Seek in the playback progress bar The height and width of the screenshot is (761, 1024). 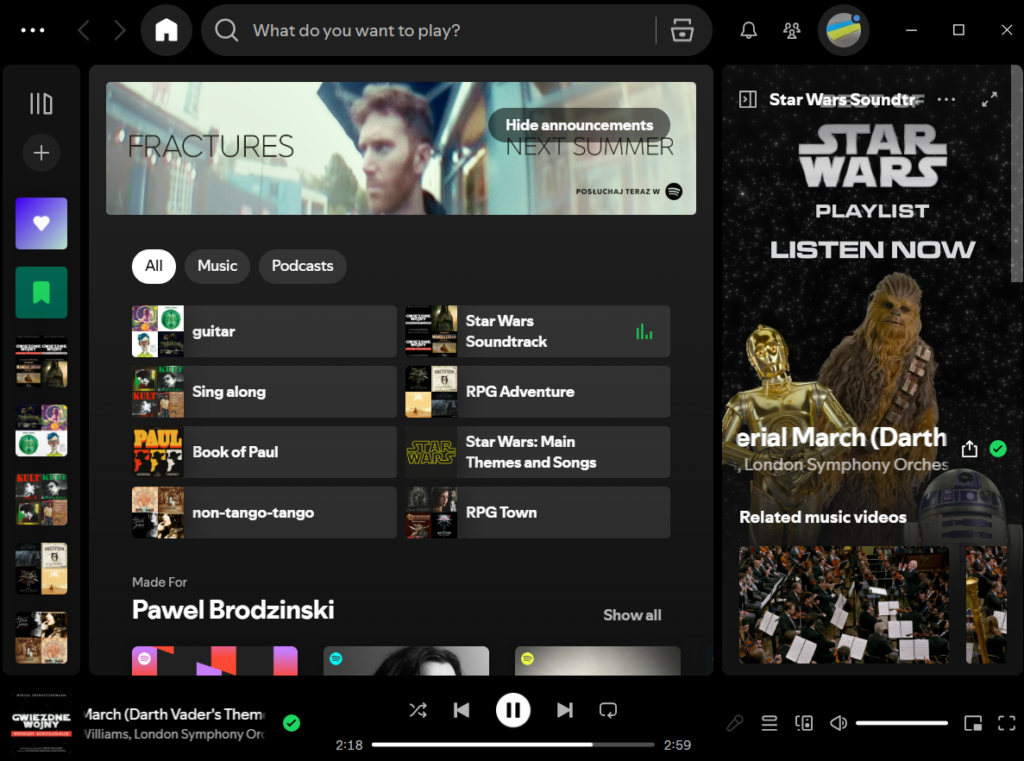pos(513,744)
